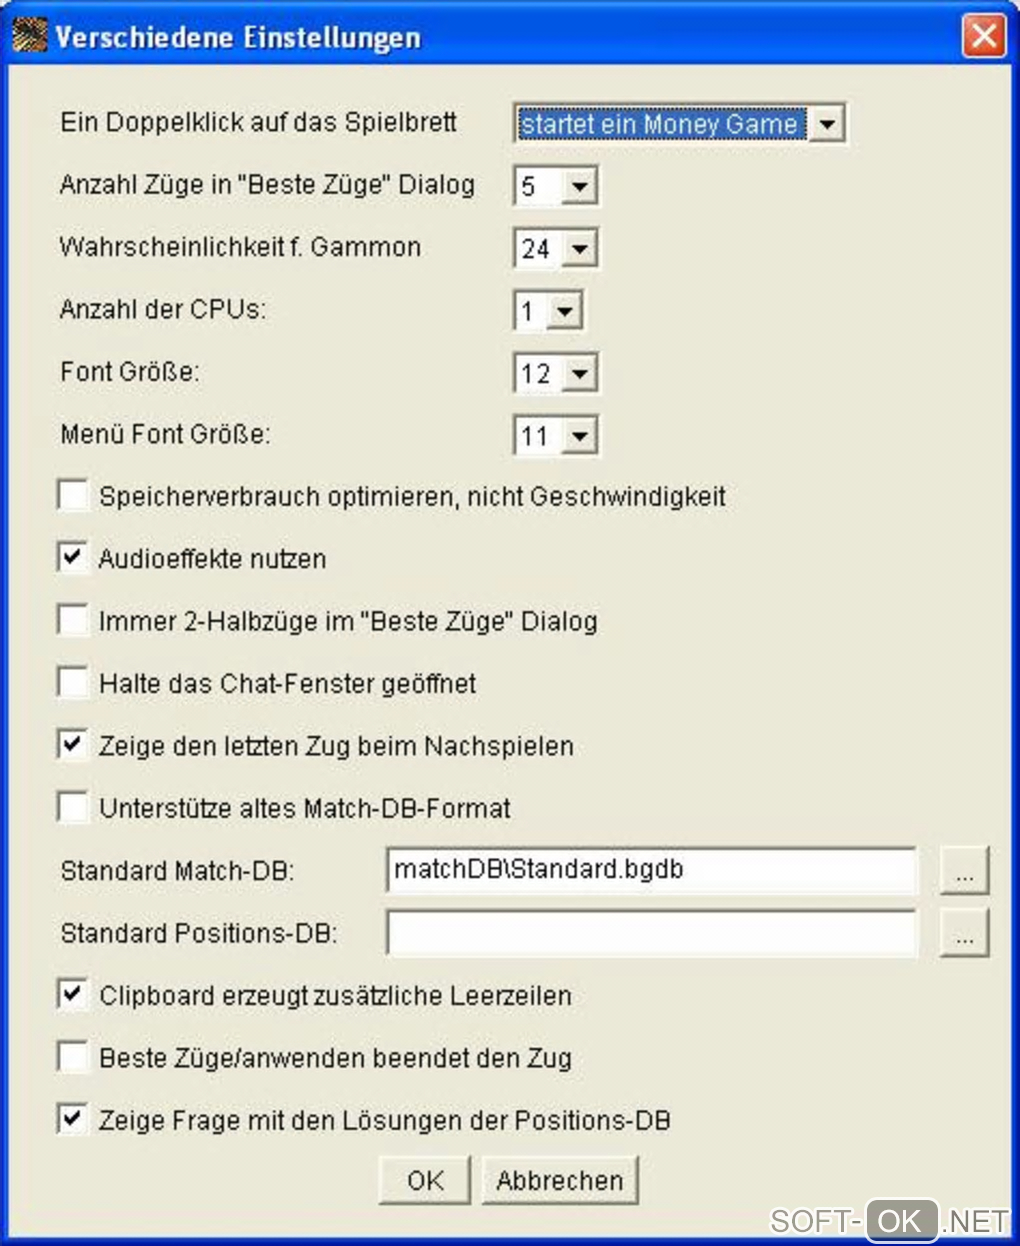Screen dimensions: 1020x1246
Task: Expand the Menü Font Größe dropdown
Action: click(x=580, y=436)
